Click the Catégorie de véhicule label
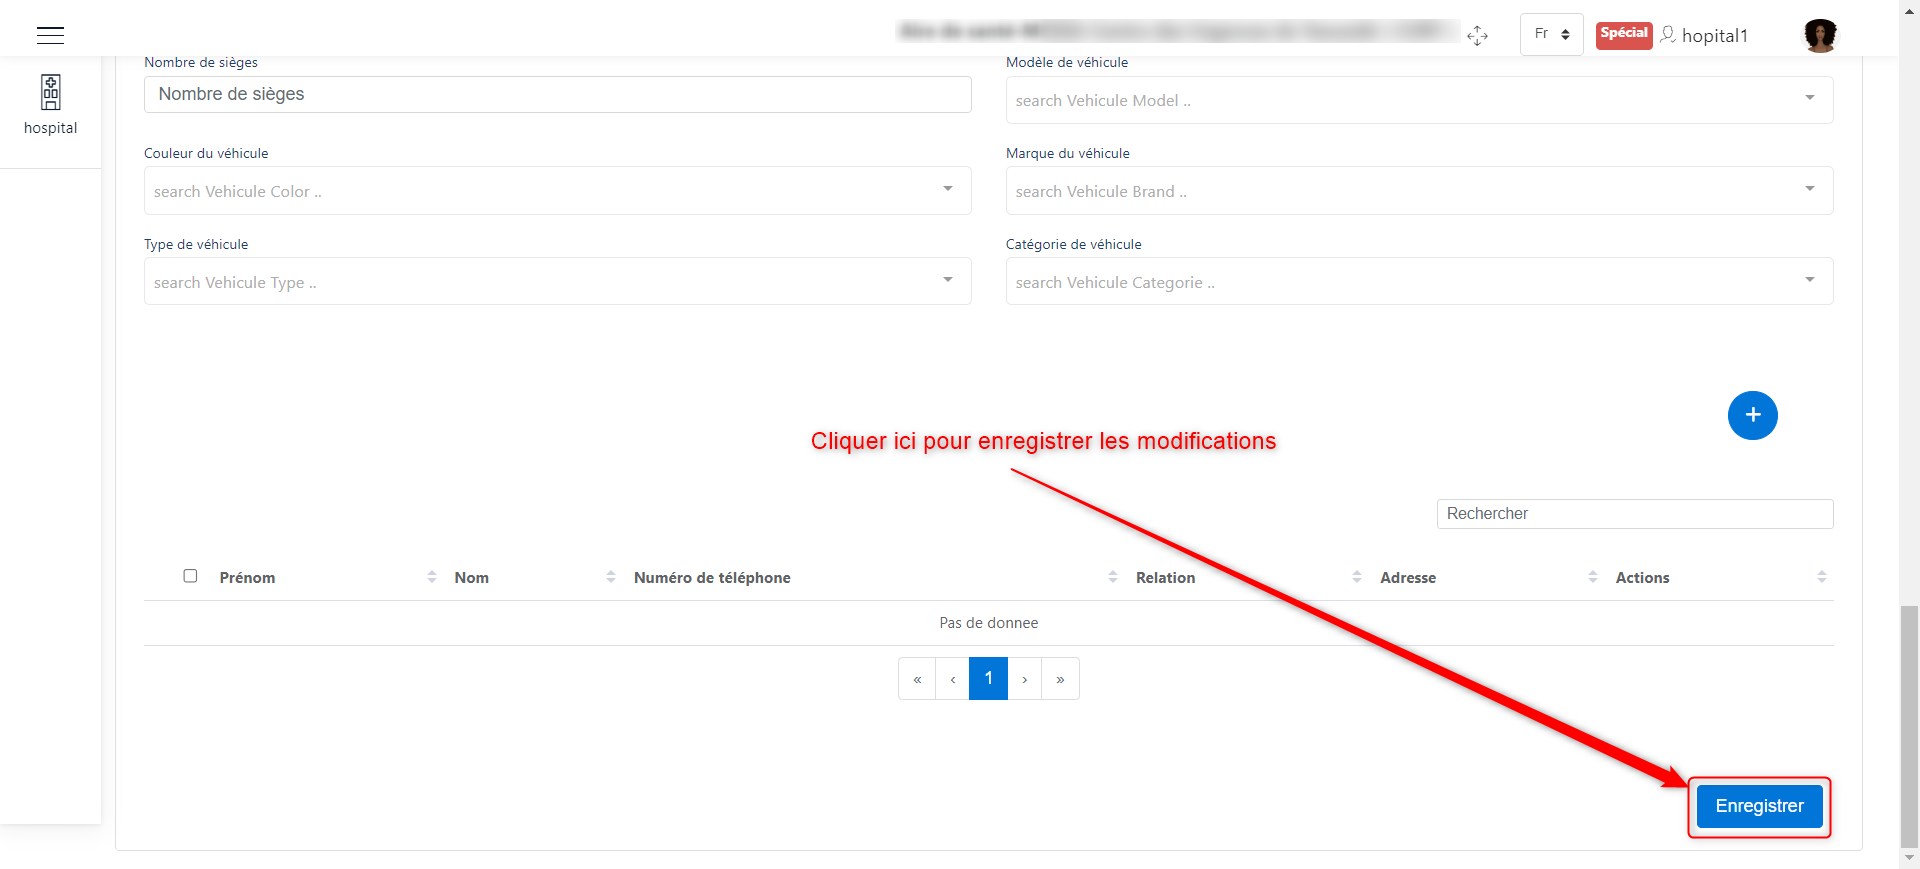Viewport: 1920px width, 869px height. pyautogui.click(x=1073, y=244)
